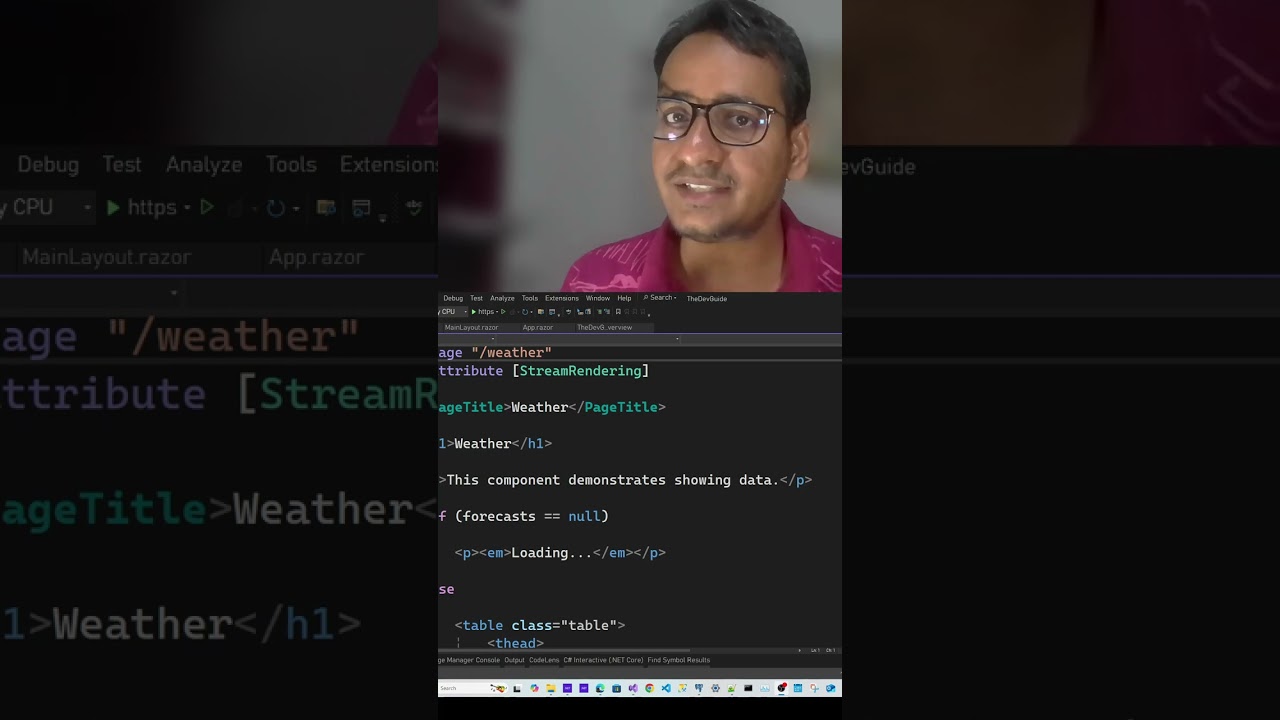Screen dimensions: 1280x720
Task: Click the StreamRendering attribute text
Action: pyautogui.click(x=580, y=371)
